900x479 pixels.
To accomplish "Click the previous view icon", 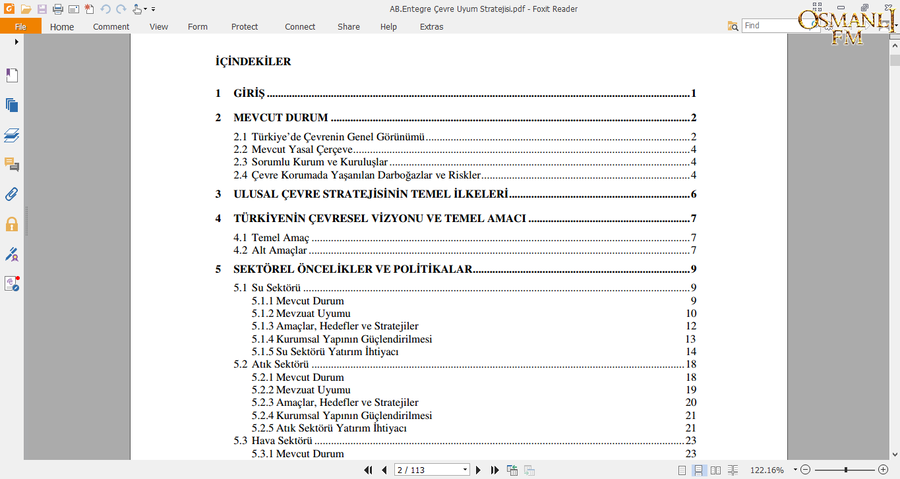I will click(x=512, y=470).
